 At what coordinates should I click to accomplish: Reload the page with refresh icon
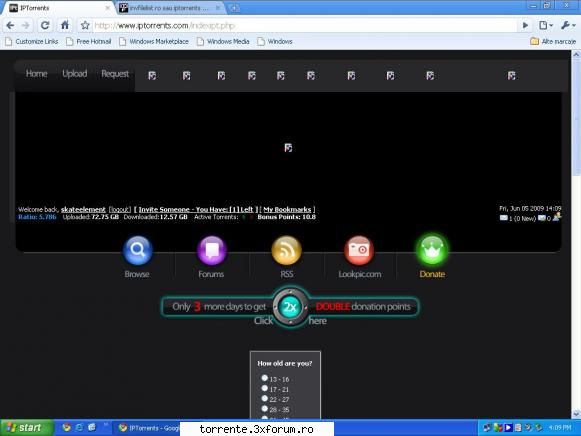45,25
